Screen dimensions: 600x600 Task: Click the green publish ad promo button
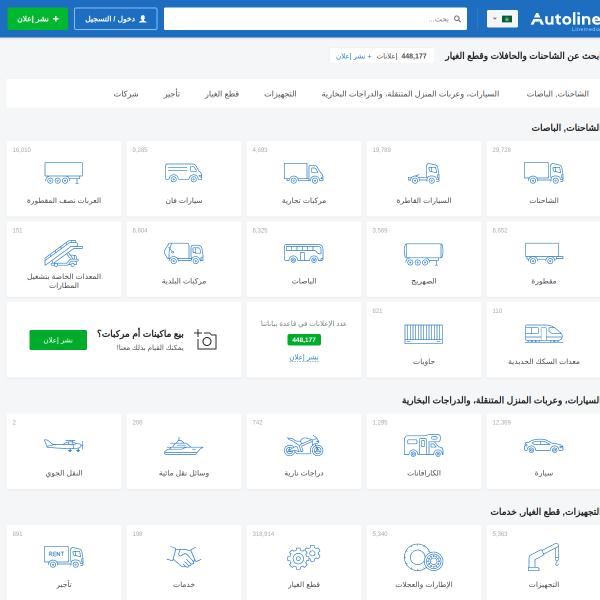pos(58,340)
